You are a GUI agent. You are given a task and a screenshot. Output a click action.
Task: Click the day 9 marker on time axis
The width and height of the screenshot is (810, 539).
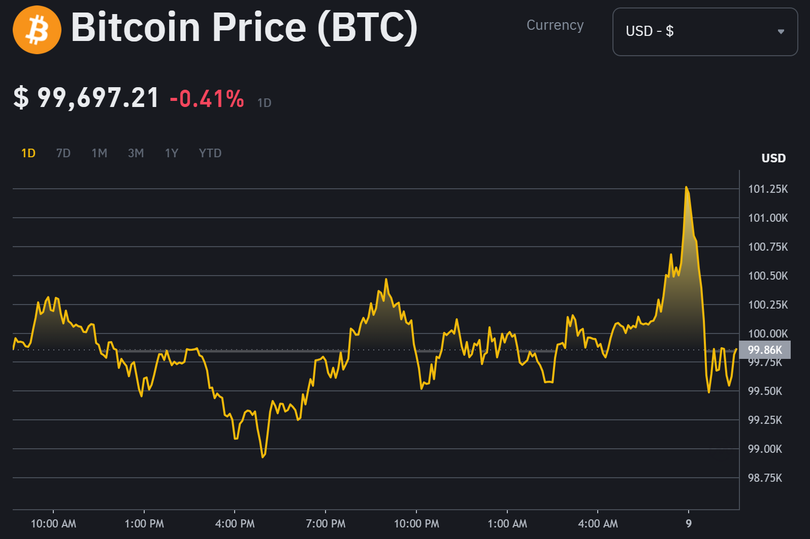[x=688, y=523]
